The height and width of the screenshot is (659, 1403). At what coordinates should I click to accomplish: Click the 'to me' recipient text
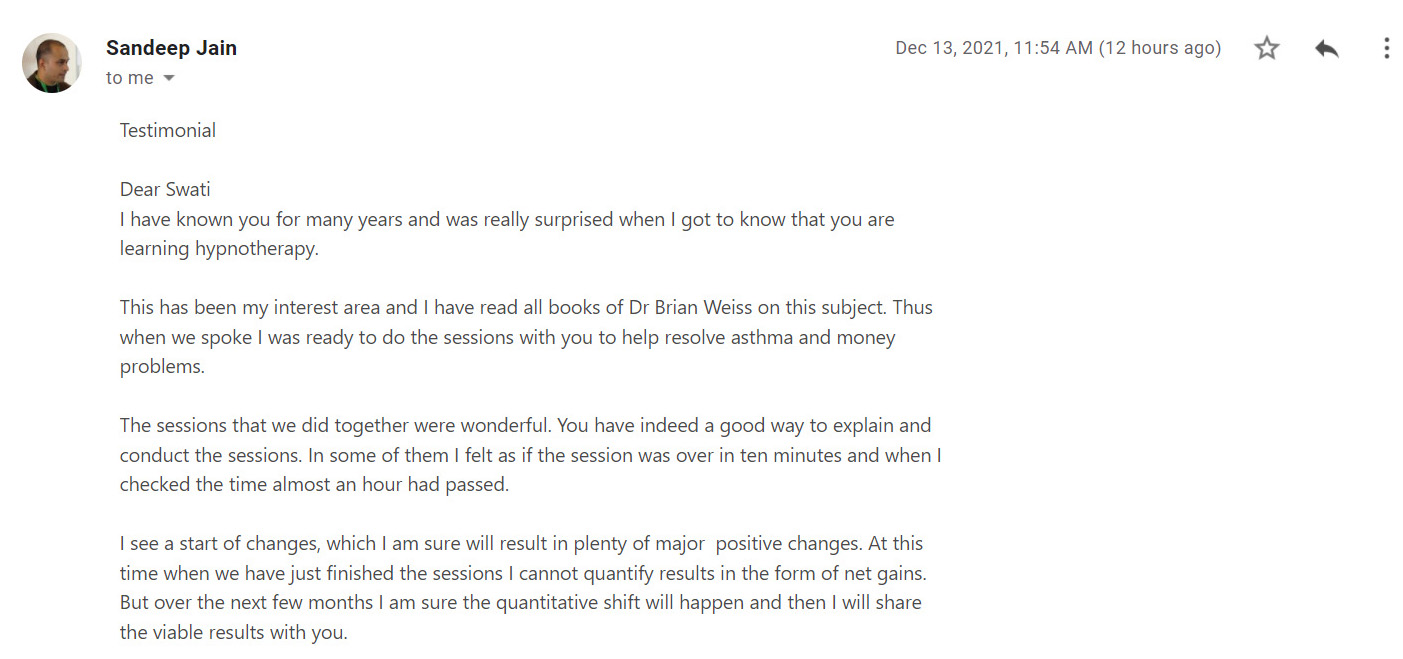click(130, 78)
